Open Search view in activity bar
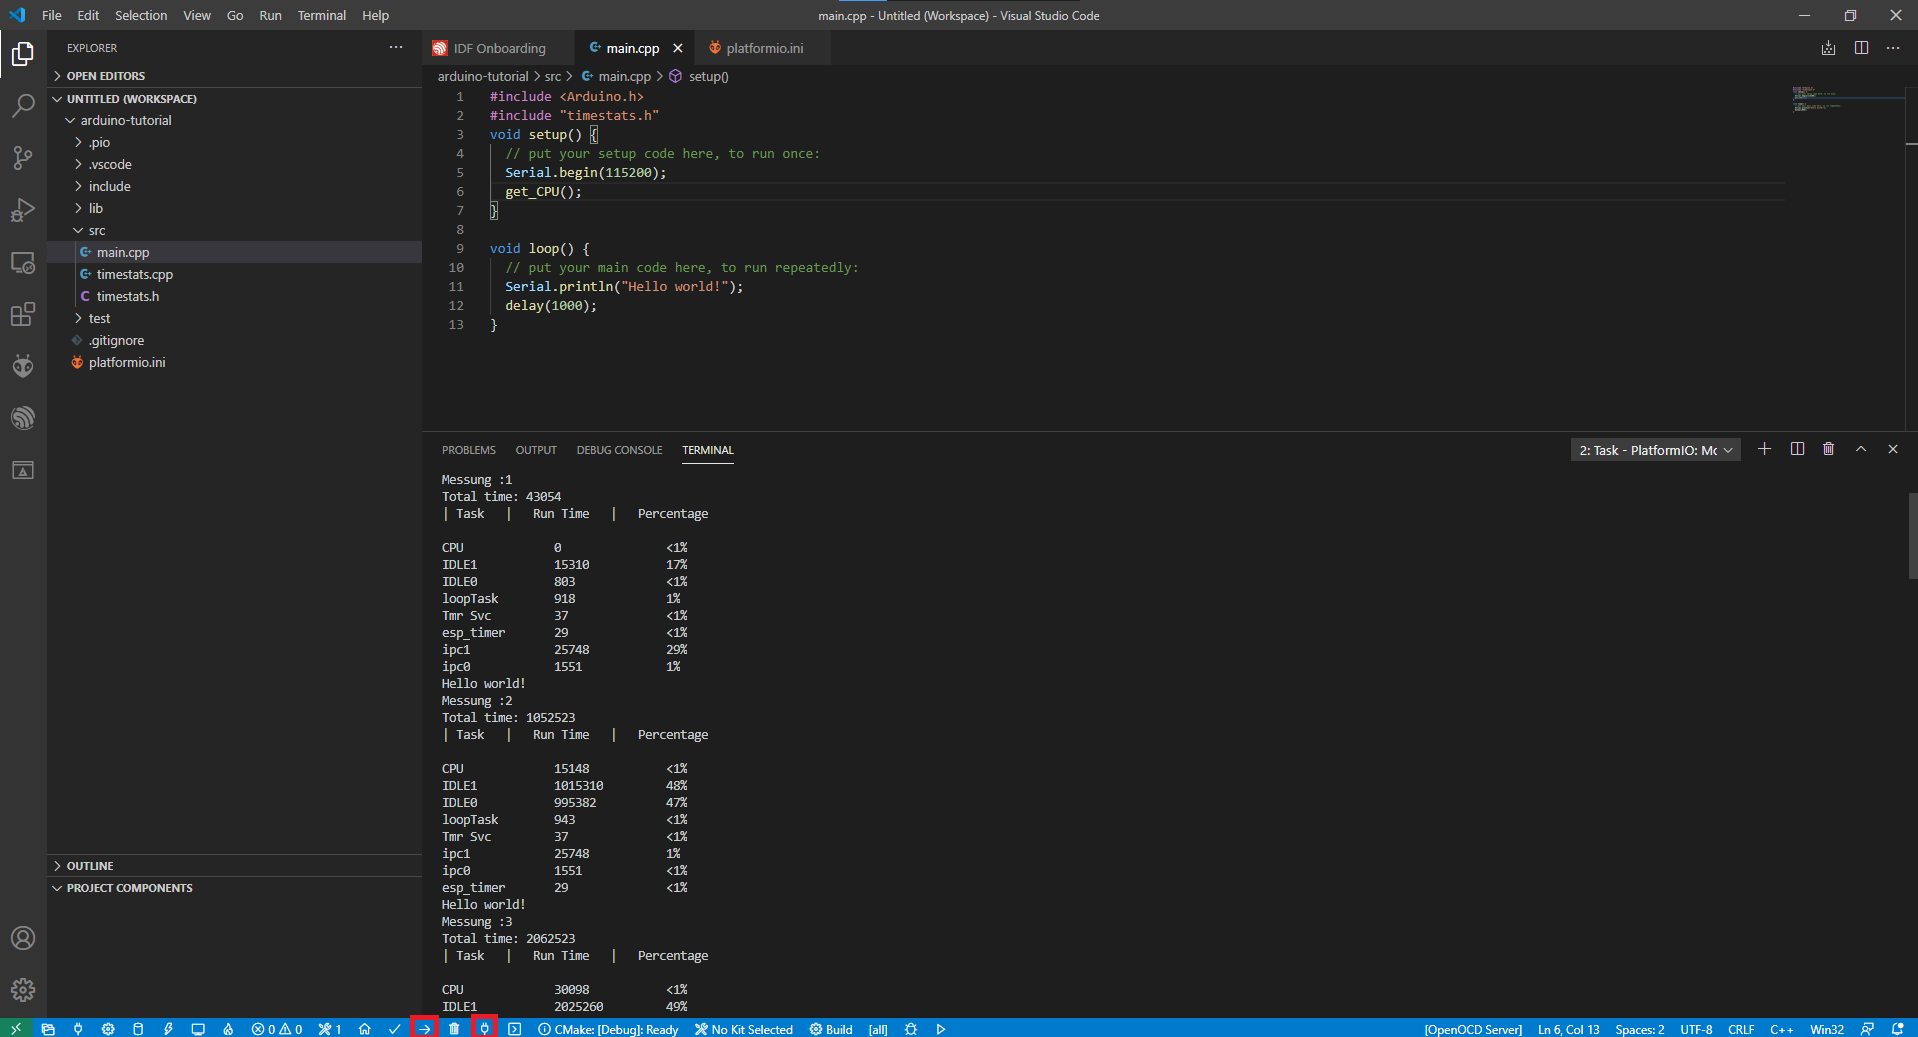 tap(23, 105)
